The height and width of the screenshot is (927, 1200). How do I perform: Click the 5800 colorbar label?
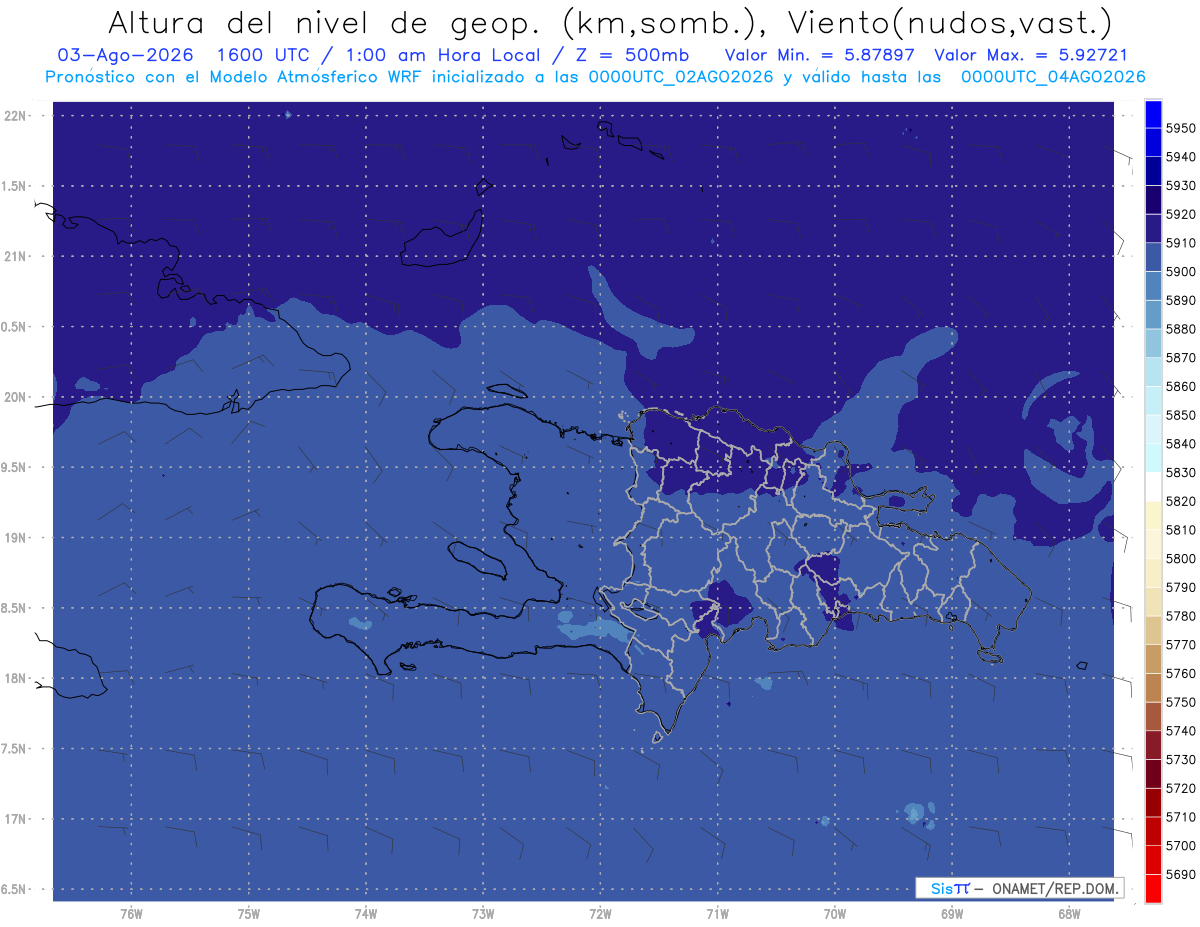point(1180,558)
